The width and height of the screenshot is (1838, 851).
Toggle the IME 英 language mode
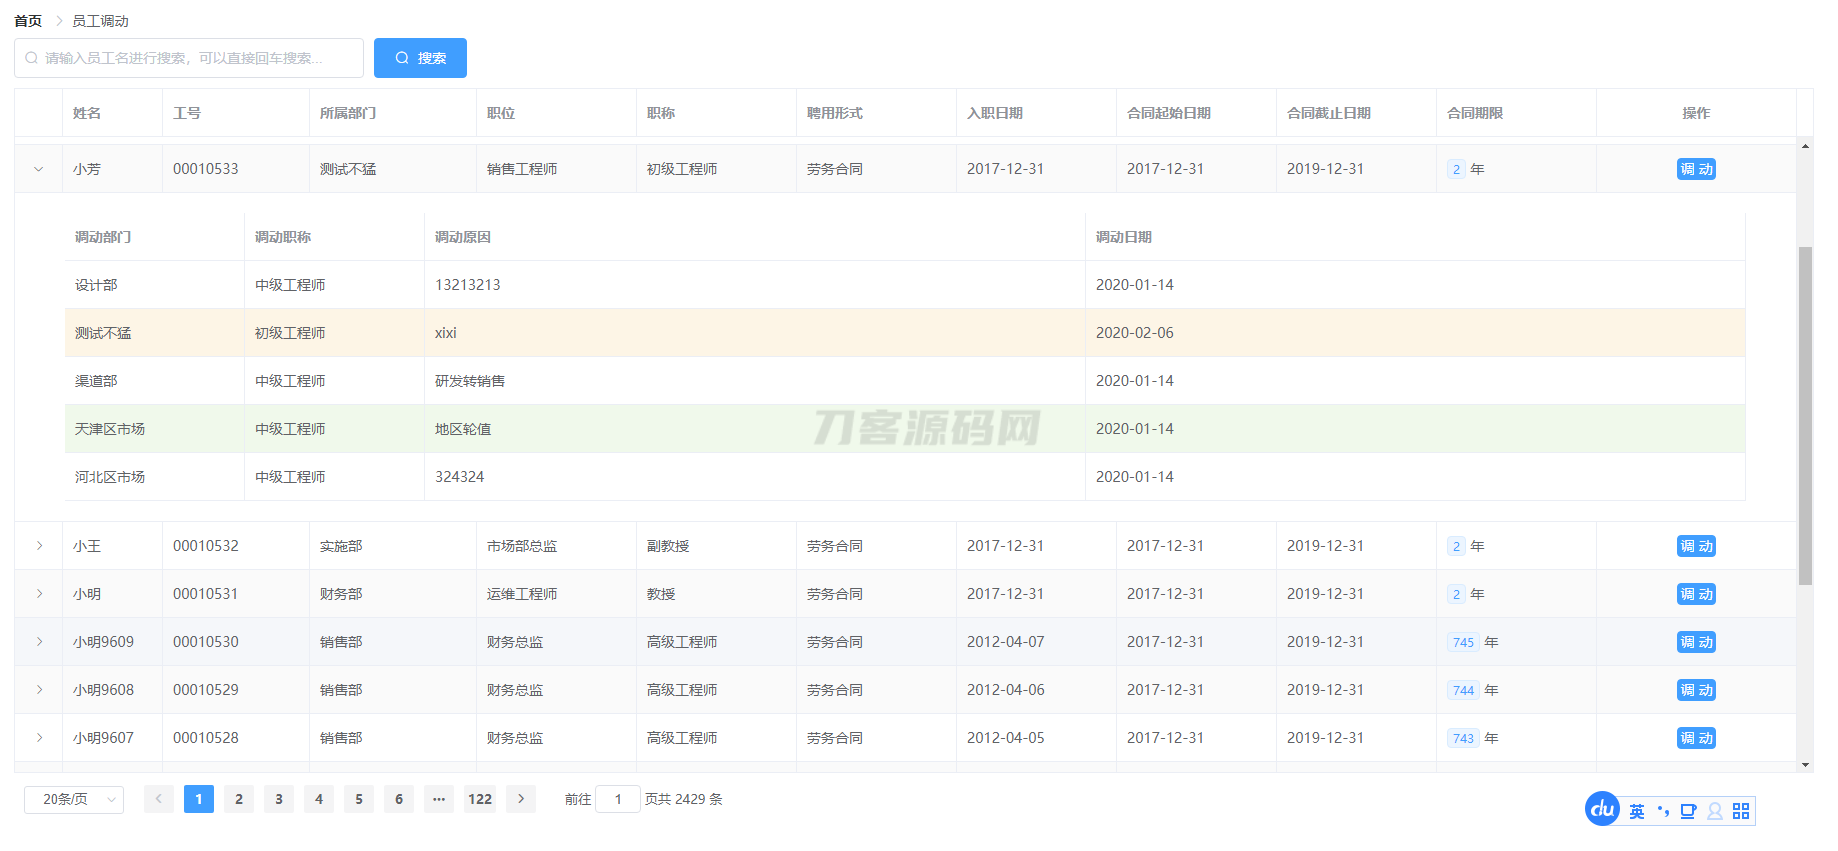(1637, 811)
